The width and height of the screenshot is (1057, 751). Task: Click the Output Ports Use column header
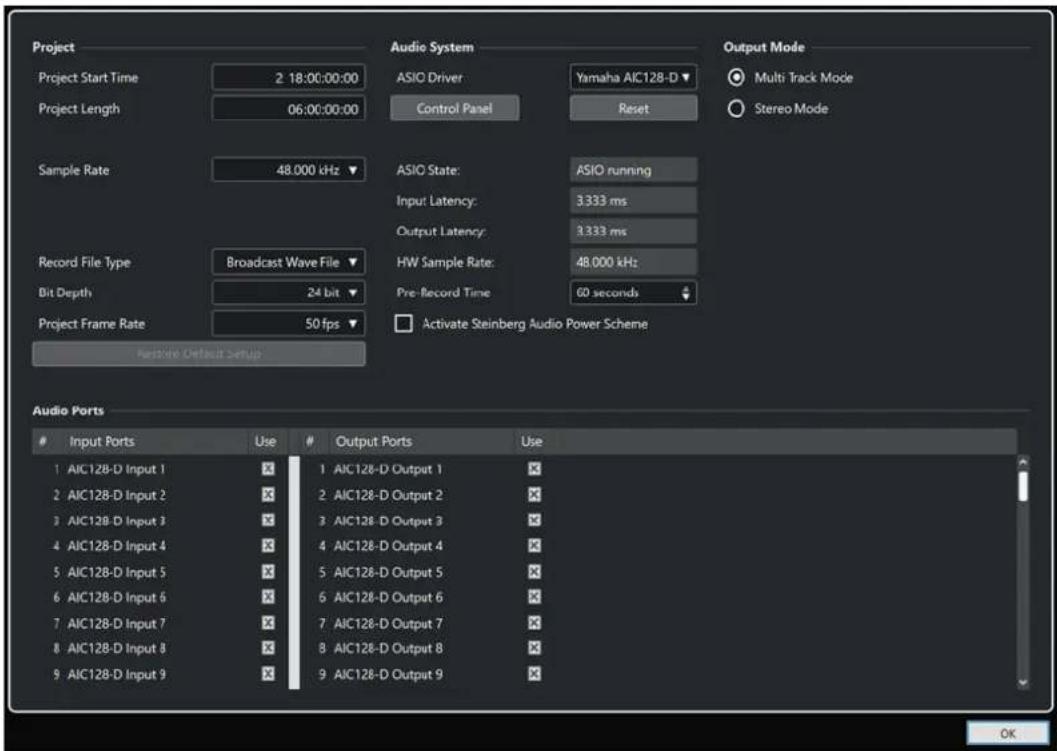coord(531,442)
